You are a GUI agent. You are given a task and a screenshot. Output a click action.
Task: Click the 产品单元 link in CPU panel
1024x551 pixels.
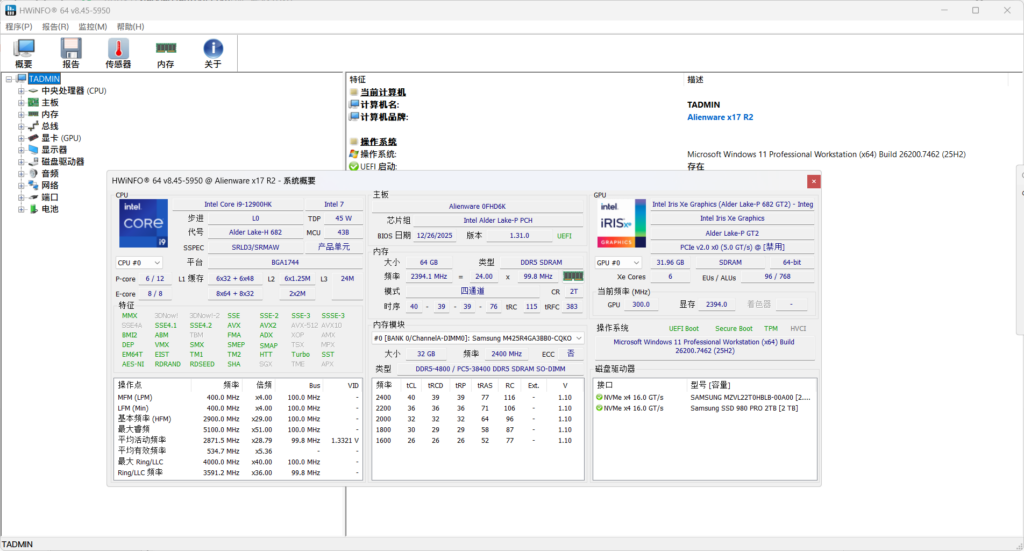[x=334, y=247]
